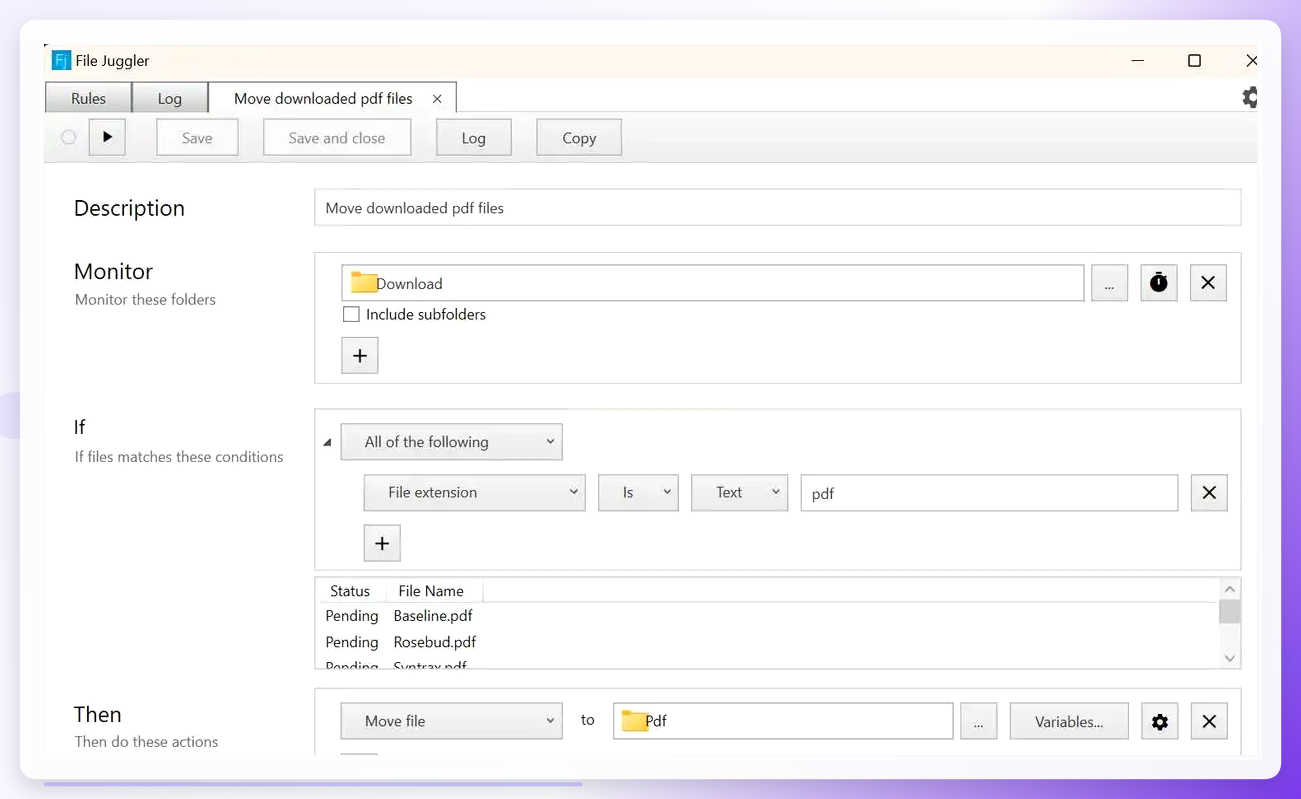Click the Pdf destination folder icon
Screen dimensions: 1301x799
(634, 721)
